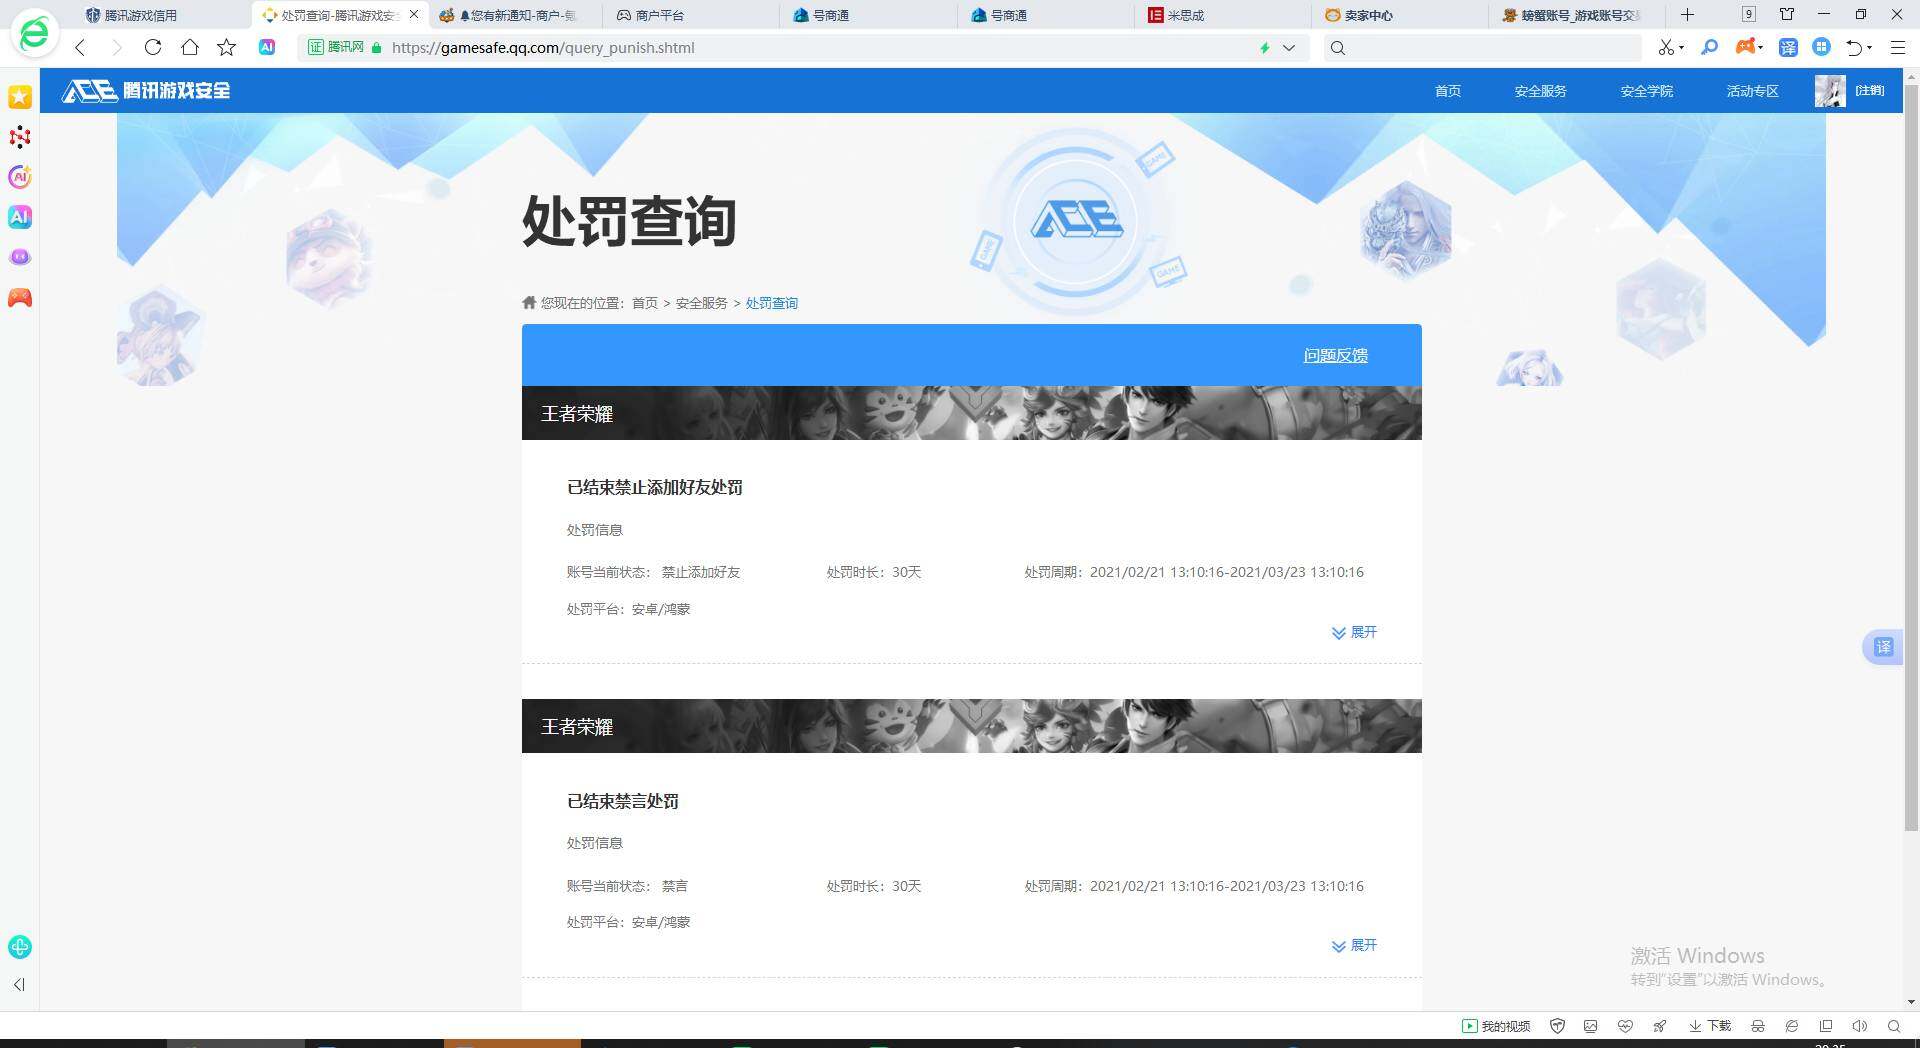Open the dropdown arrow beside the address bar
The width and height of the screenshot is (1920, 1048).
click(1289, 47)
